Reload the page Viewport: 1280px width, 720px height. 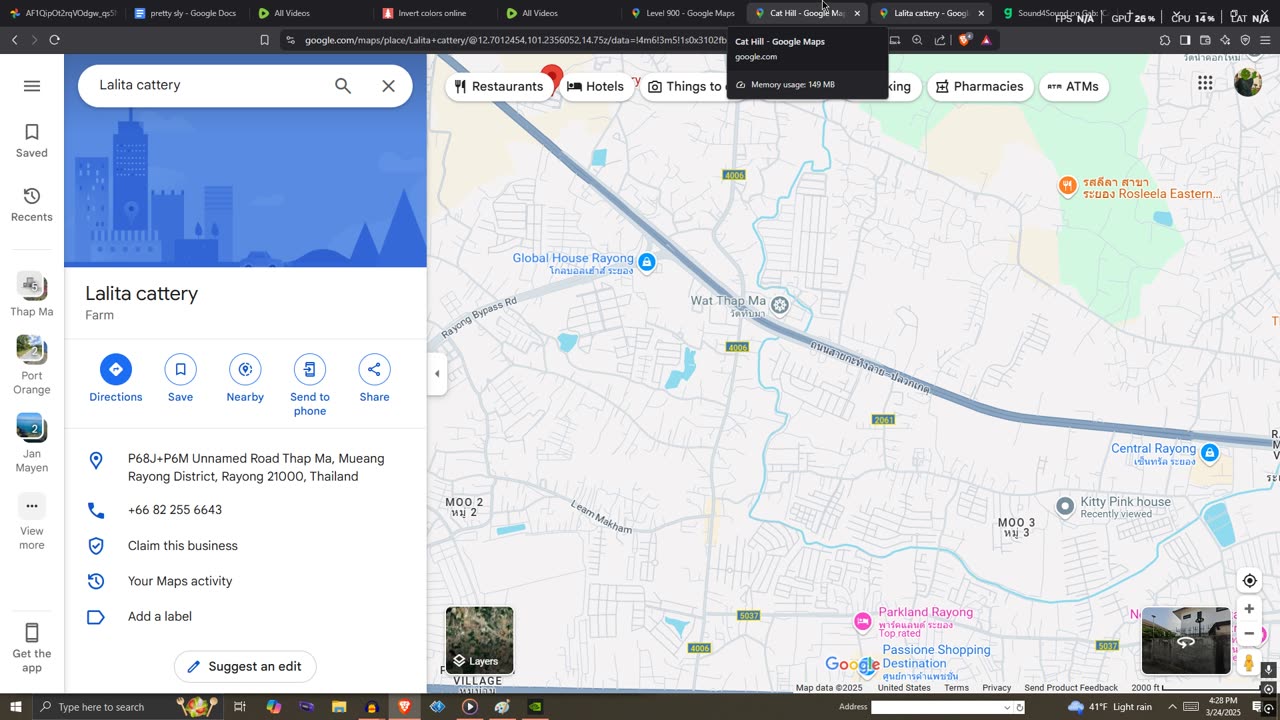(54, 40)
